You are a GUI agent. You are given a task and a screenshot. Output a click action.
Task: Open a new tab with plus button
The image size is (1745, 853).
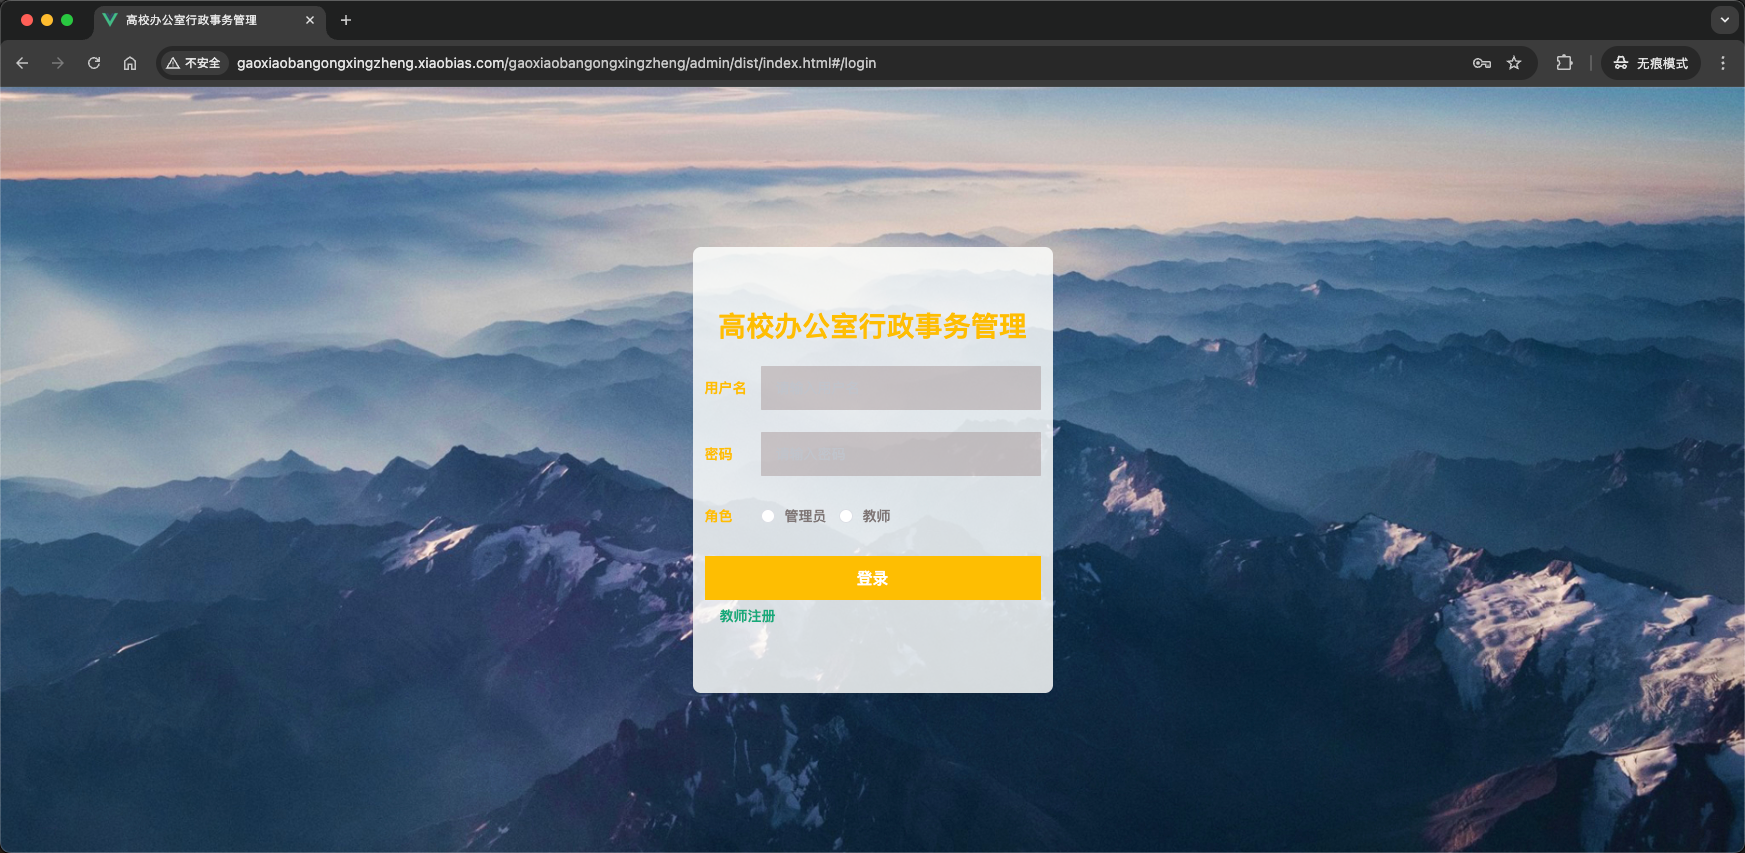[346, 20]
